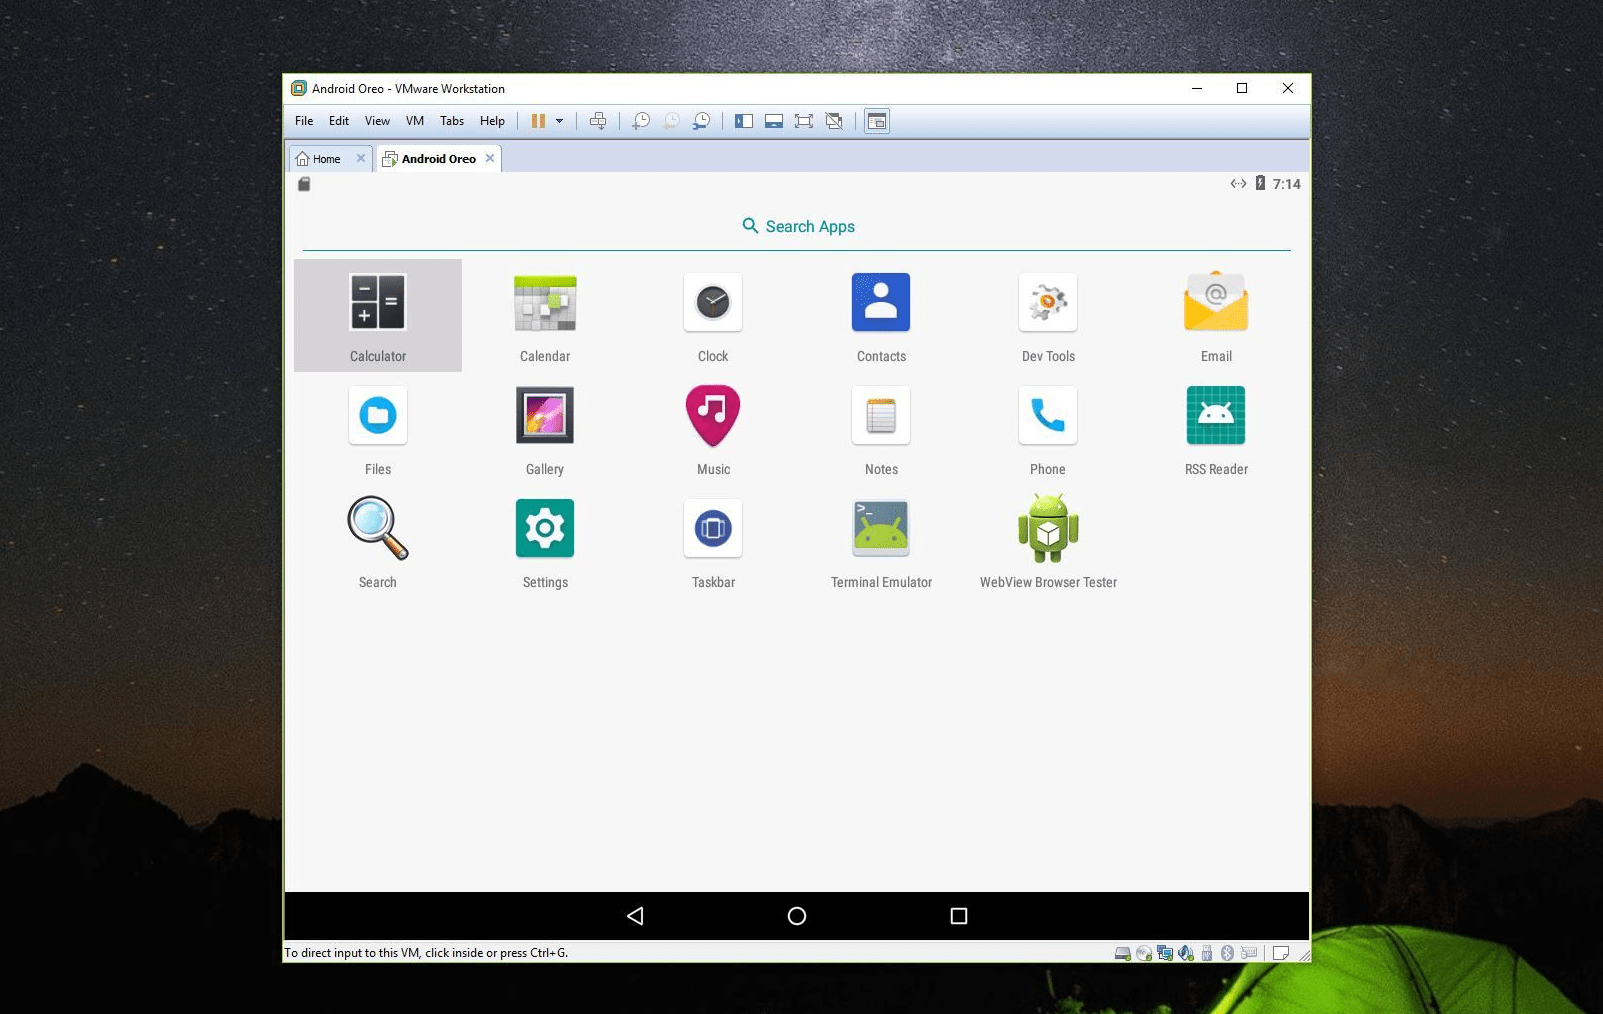Viewport: 1603px width, 1014px height.
Task: Open the View menu
Action: (377, 121)
